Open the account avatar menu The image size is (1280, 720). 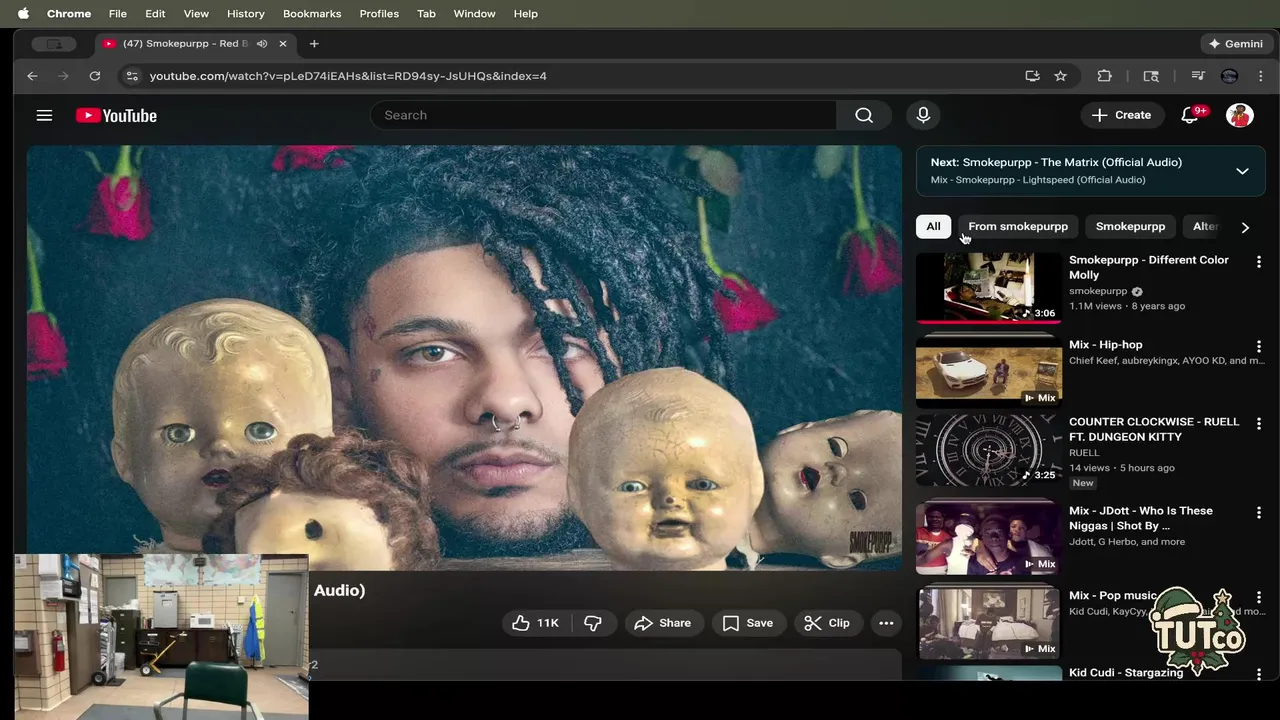pyautogui.click(x=1240, y=115)
